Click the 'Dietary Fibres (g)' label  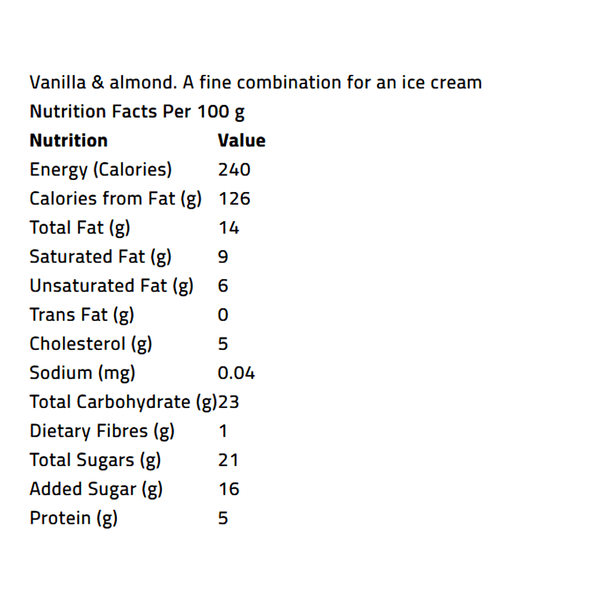tap(102, 431)
